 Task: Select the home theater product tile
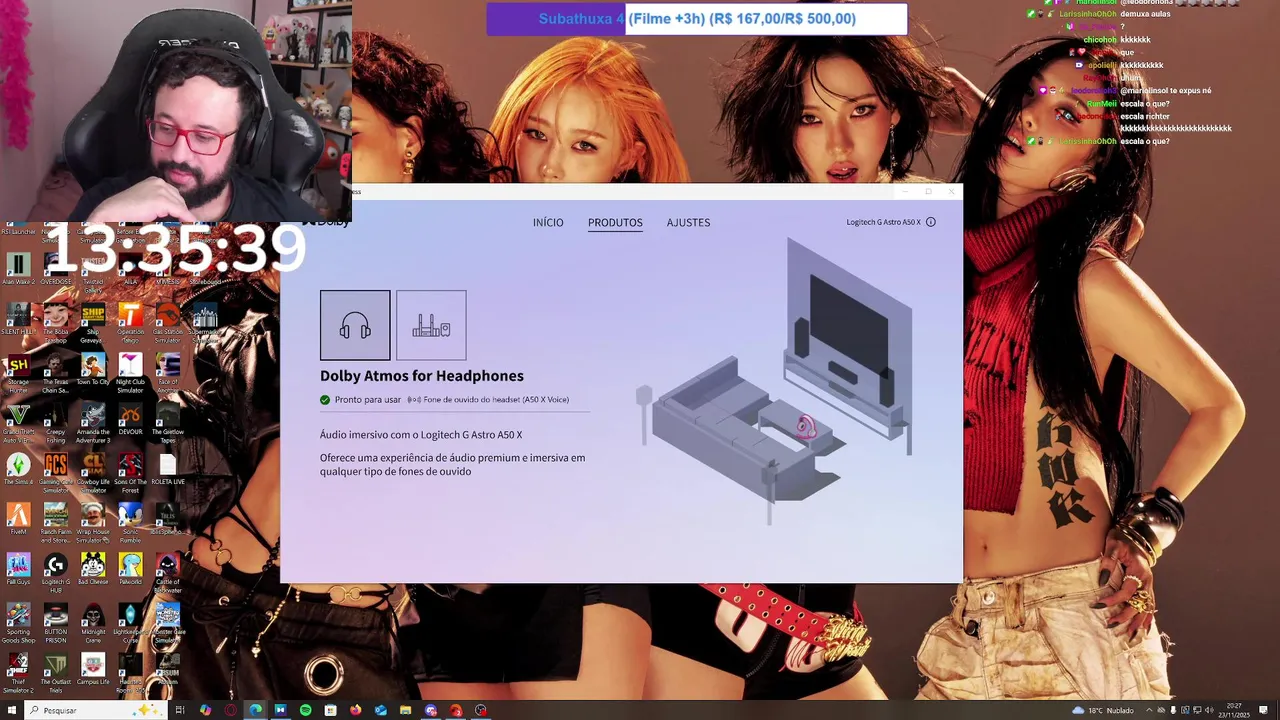pyautogui.click(x=431, y=325)
